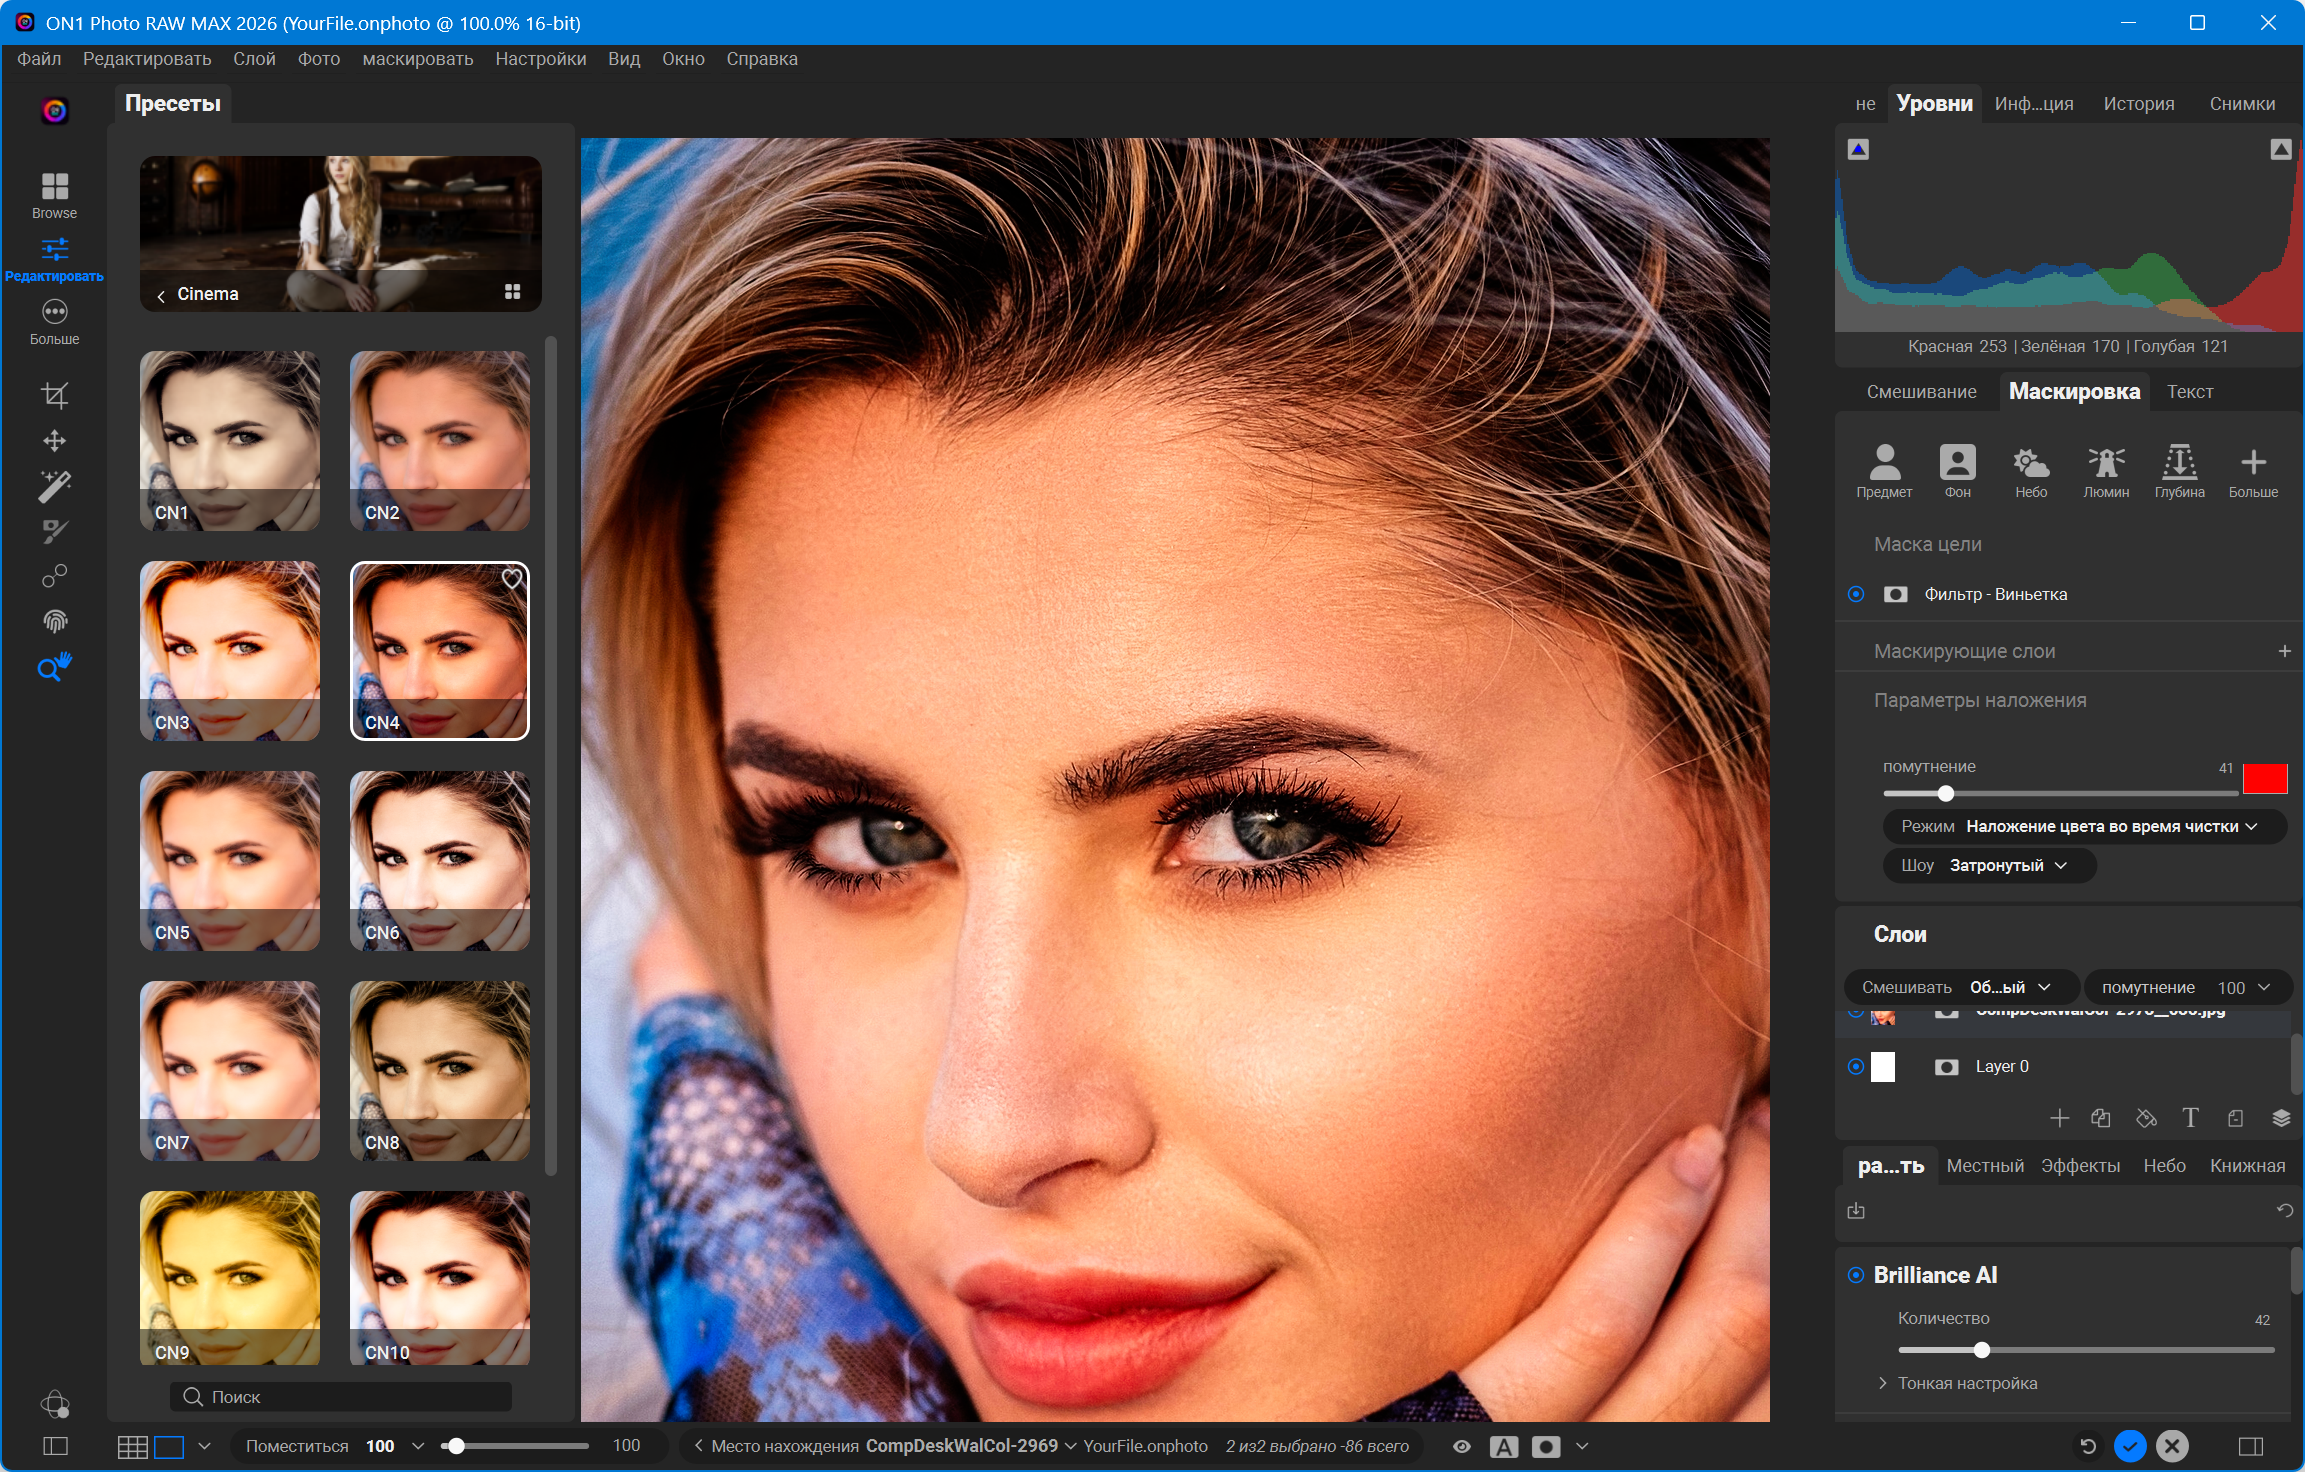Image resolution: width=2305 pixels, height=1472 pixels.
Task: Select the Crop tool in left toolbar
Action: 54,395
